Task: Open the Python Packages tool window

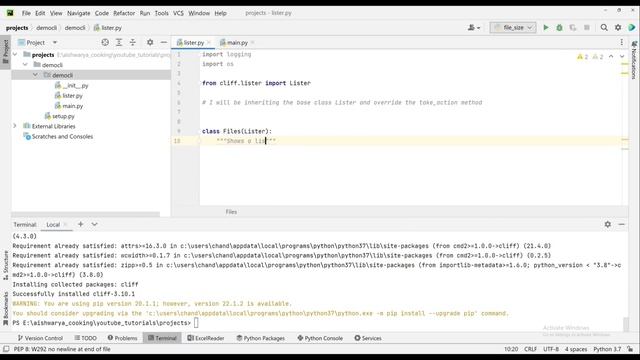Action: 260,338
